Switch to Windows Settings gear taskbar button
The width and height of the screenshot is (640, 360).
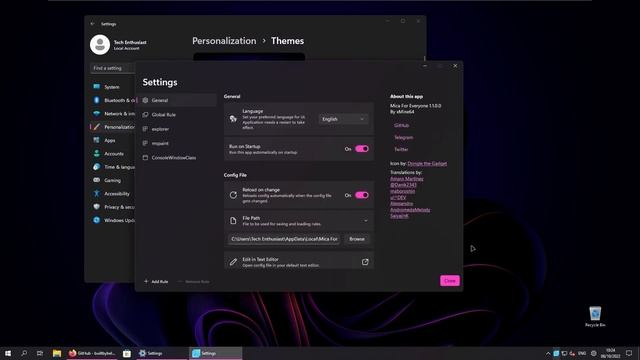coord(162,353)
